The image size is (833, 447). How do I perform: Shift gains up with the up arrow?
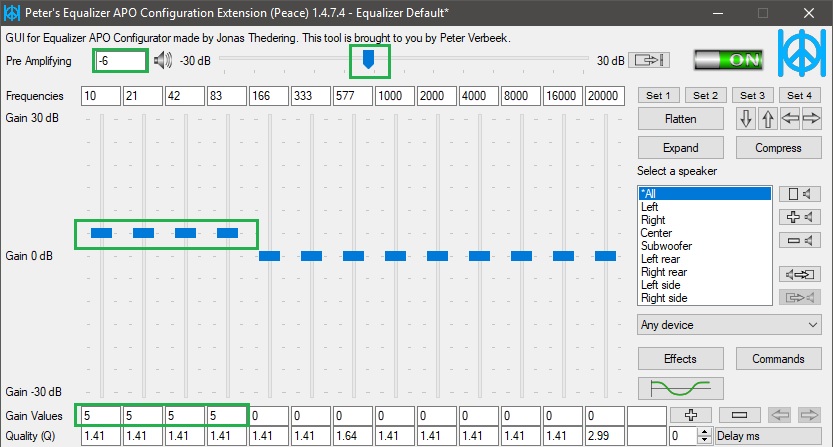pos(768,119)
